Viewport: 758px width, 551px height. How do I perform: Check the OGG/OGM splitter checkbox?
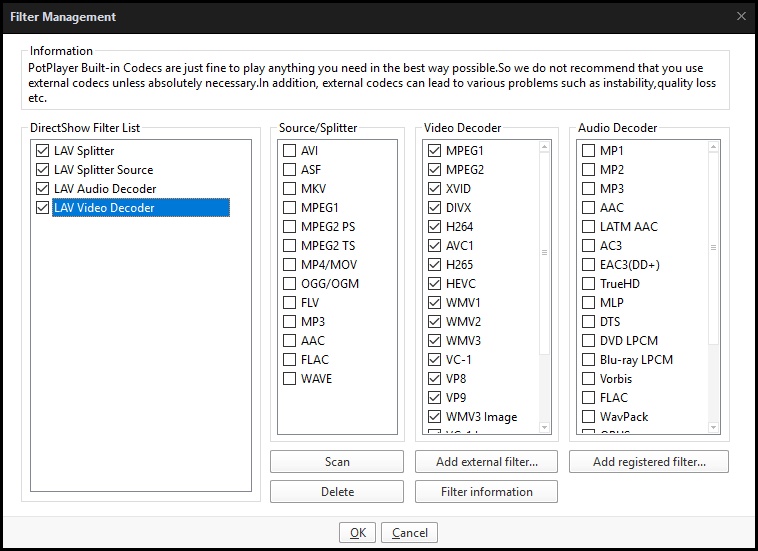tap(290, 284)
